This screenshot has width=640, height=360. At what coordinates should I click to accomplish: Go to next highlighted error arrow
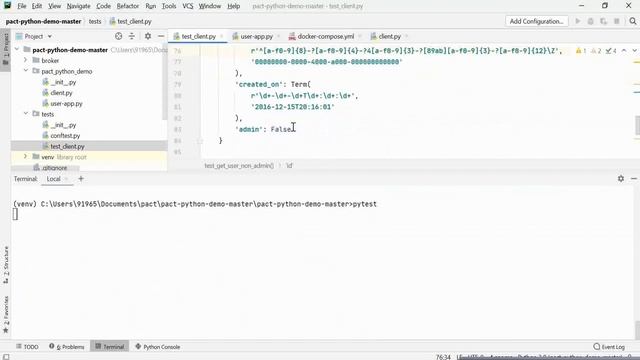click(x=634, y=51)
